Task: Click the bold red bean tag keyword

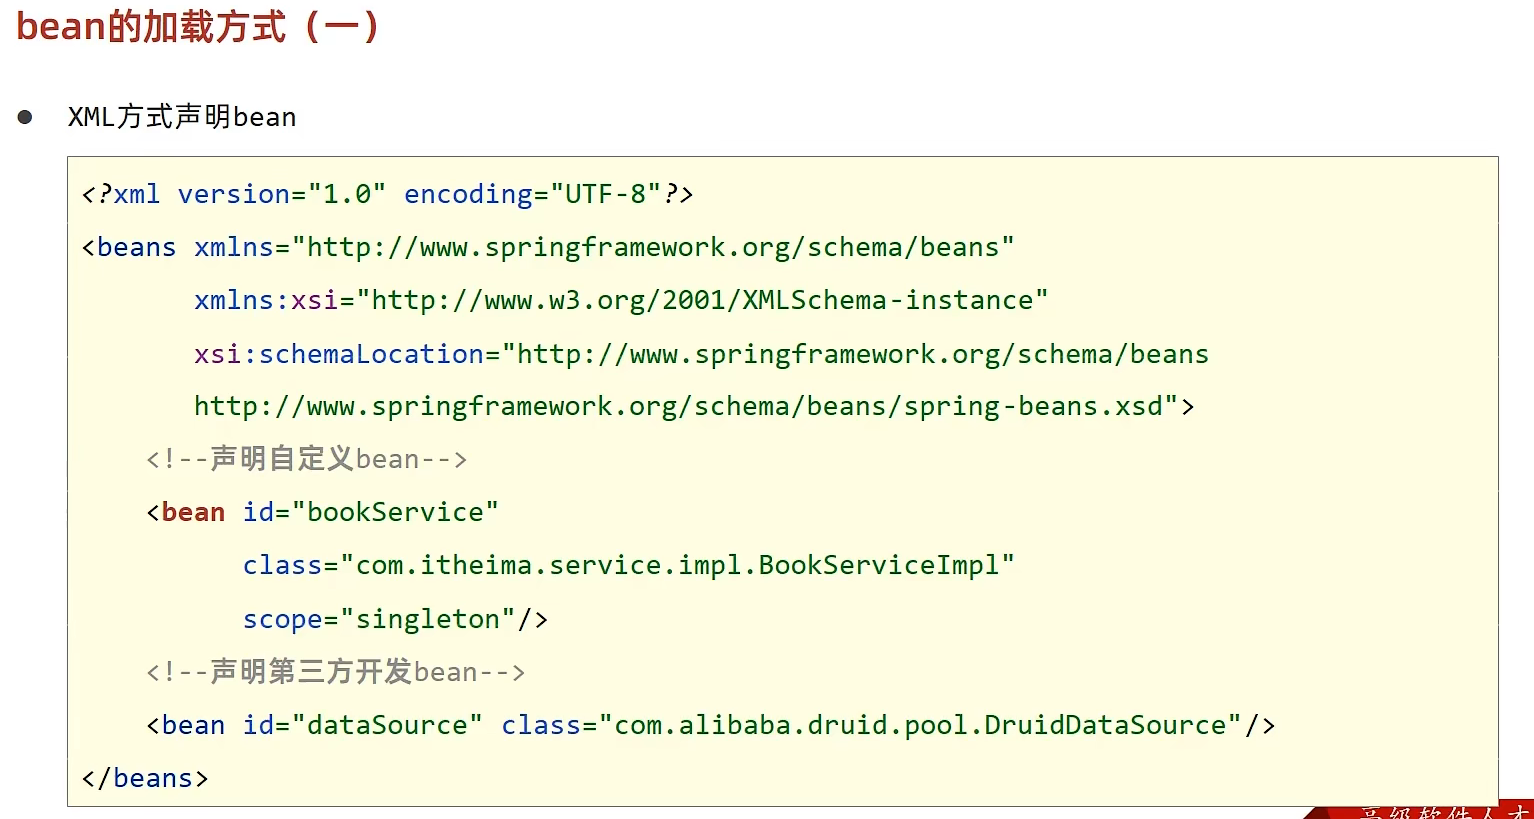Action: [x=193, y=512]
